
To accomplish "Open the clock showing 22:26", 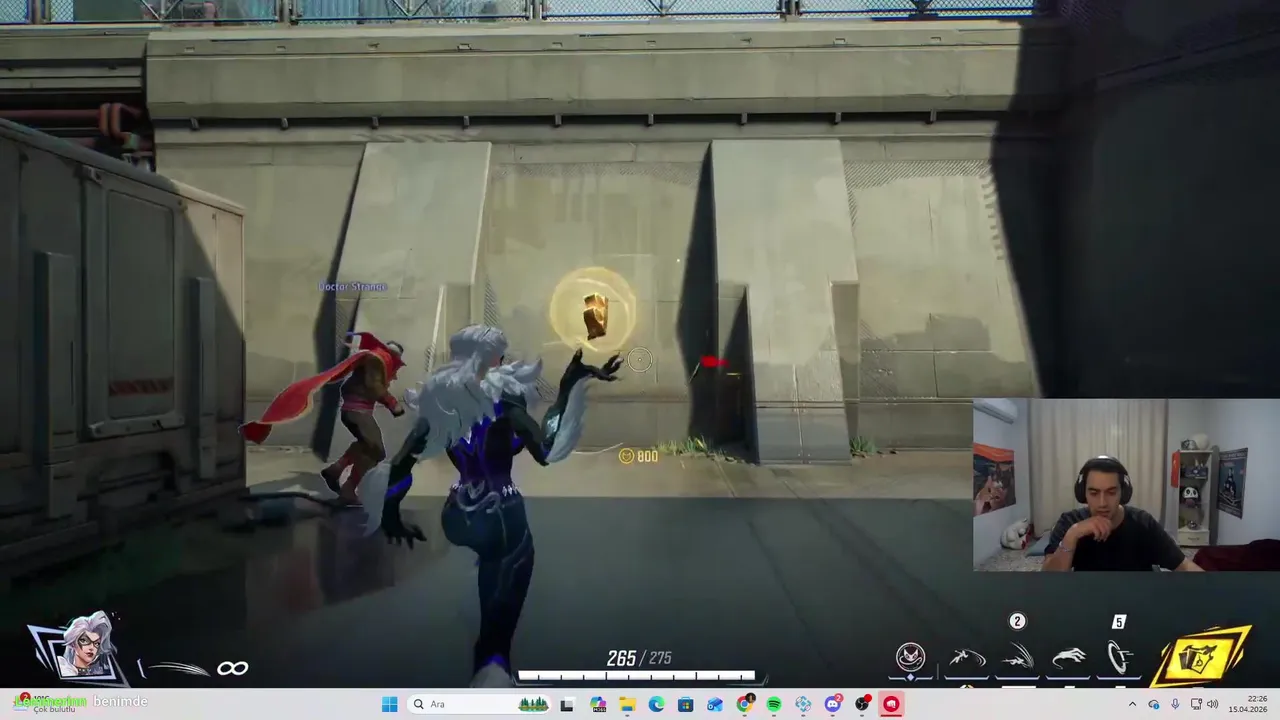I will point(1248,704).
